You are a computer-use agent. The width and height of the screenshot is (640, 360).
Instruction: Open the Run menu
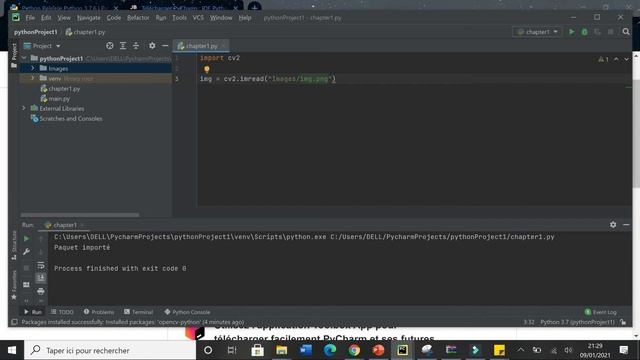161,18
